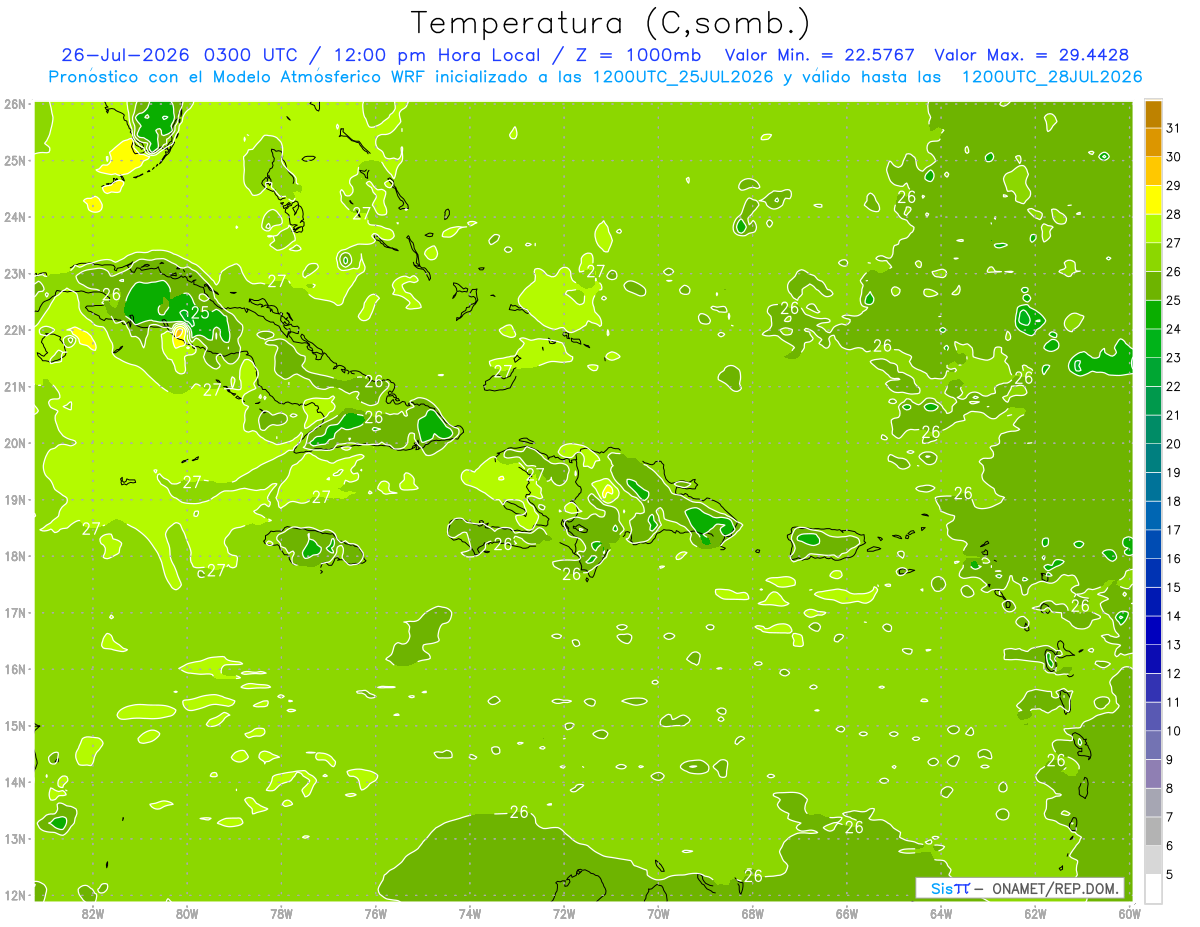Click the '13N' latitude axis label
Screen dimensions: 1200x927
pyautogui.click(x=14, y=838)
